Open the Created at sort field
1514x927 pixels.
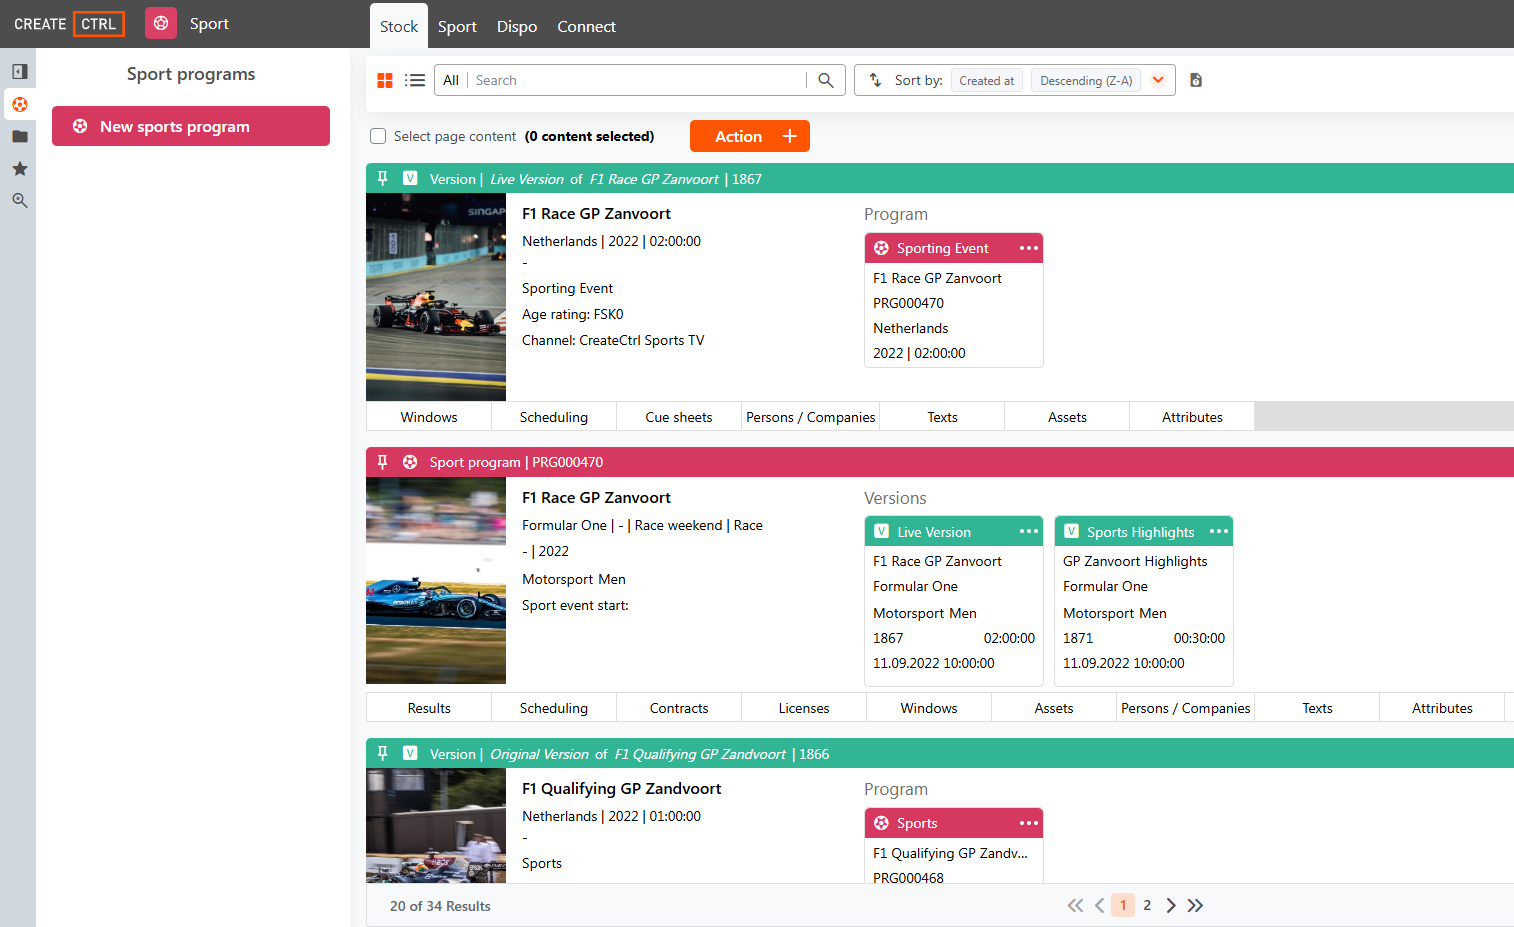pyautogui.click(x=986, y=81)
